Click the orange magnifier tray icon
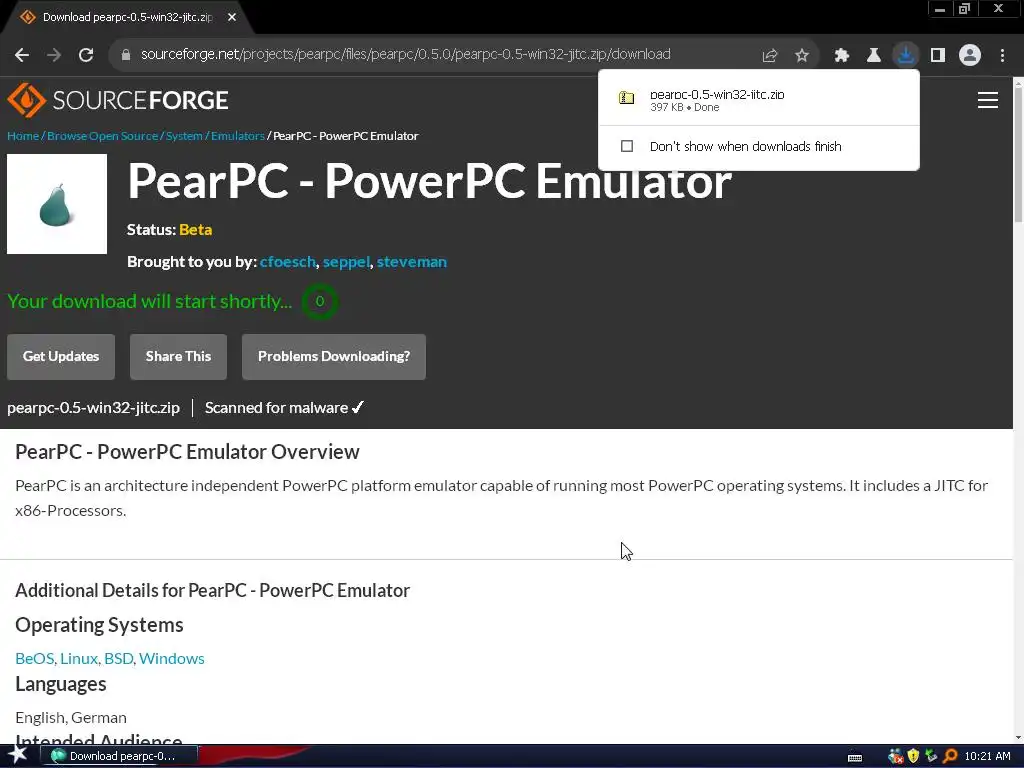This screenshot has height=768, width=1024. [950, 756]
